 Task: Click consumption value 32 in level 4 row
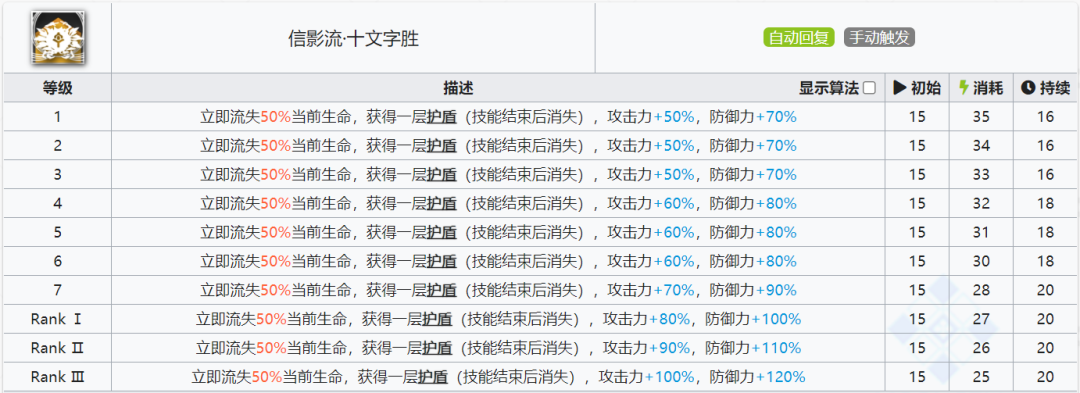coord(981,204)
